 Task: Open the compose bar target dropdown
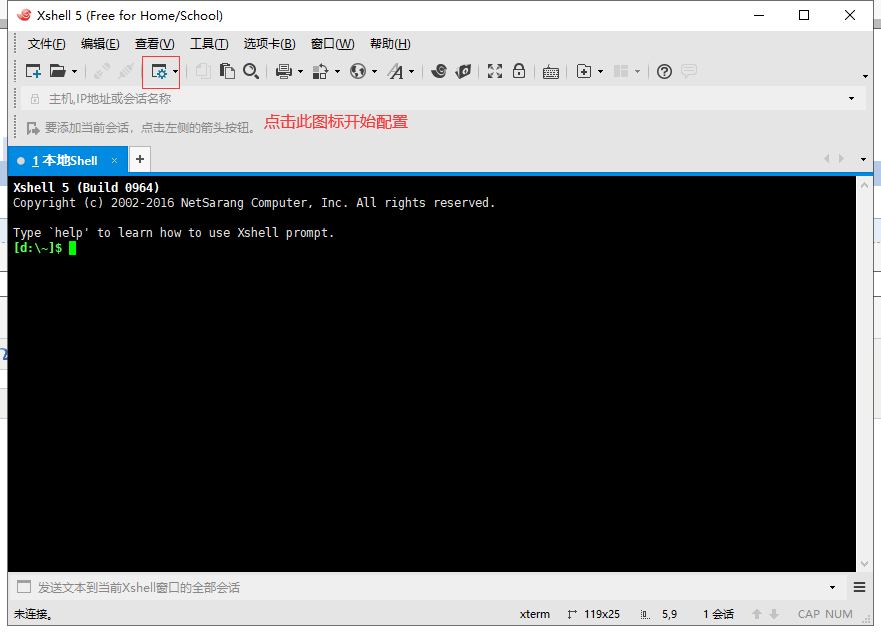[832, 588]
